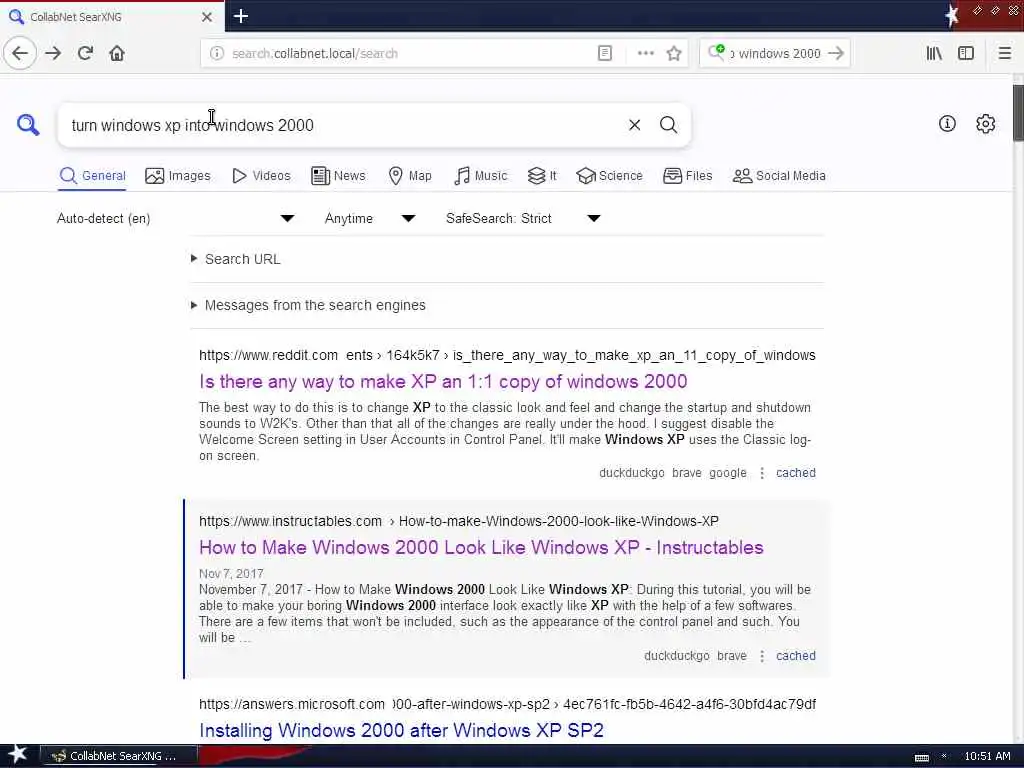The height and width of the screenshot is (768, 1024).
Task: Open the Auto-detect (en) language dropdown
Action: coord(176,218)
